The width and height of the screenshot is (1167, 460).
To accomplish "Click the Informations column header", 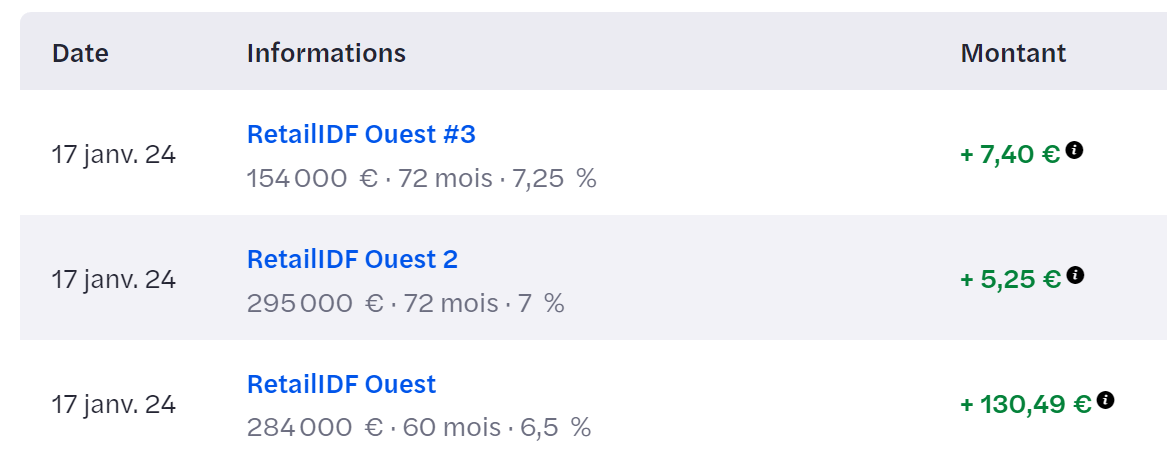I will pyautogui.click(x=326, y=53).
